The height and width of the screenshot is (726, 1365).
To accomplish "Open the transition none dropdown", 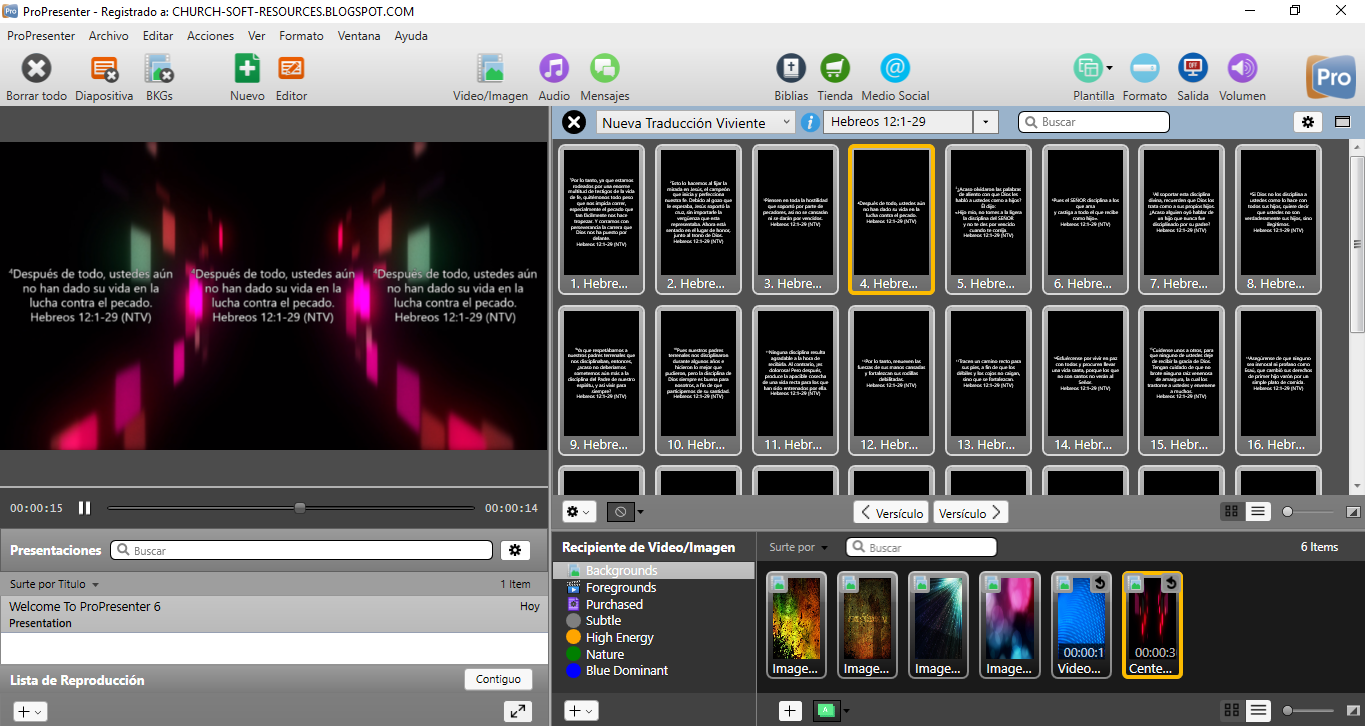I will 626,512.
